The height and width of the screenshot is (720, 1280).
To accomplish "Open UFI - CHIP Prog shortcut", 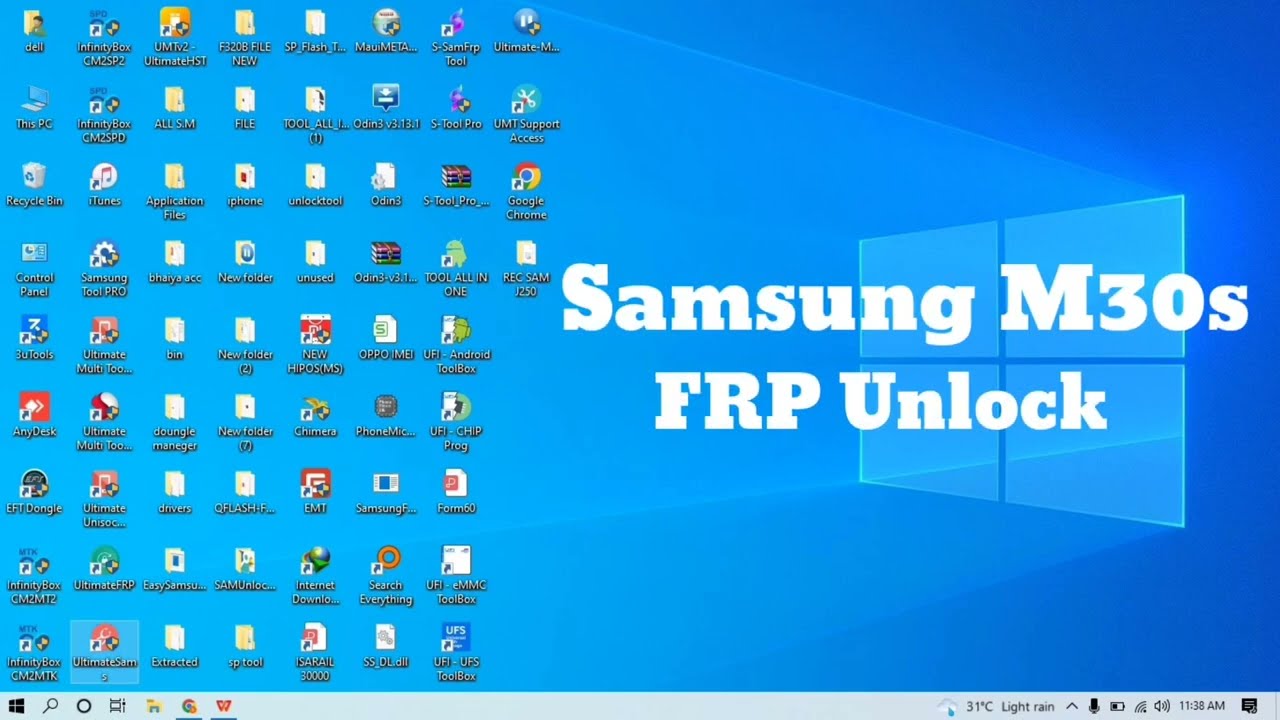I will (456, 422).
